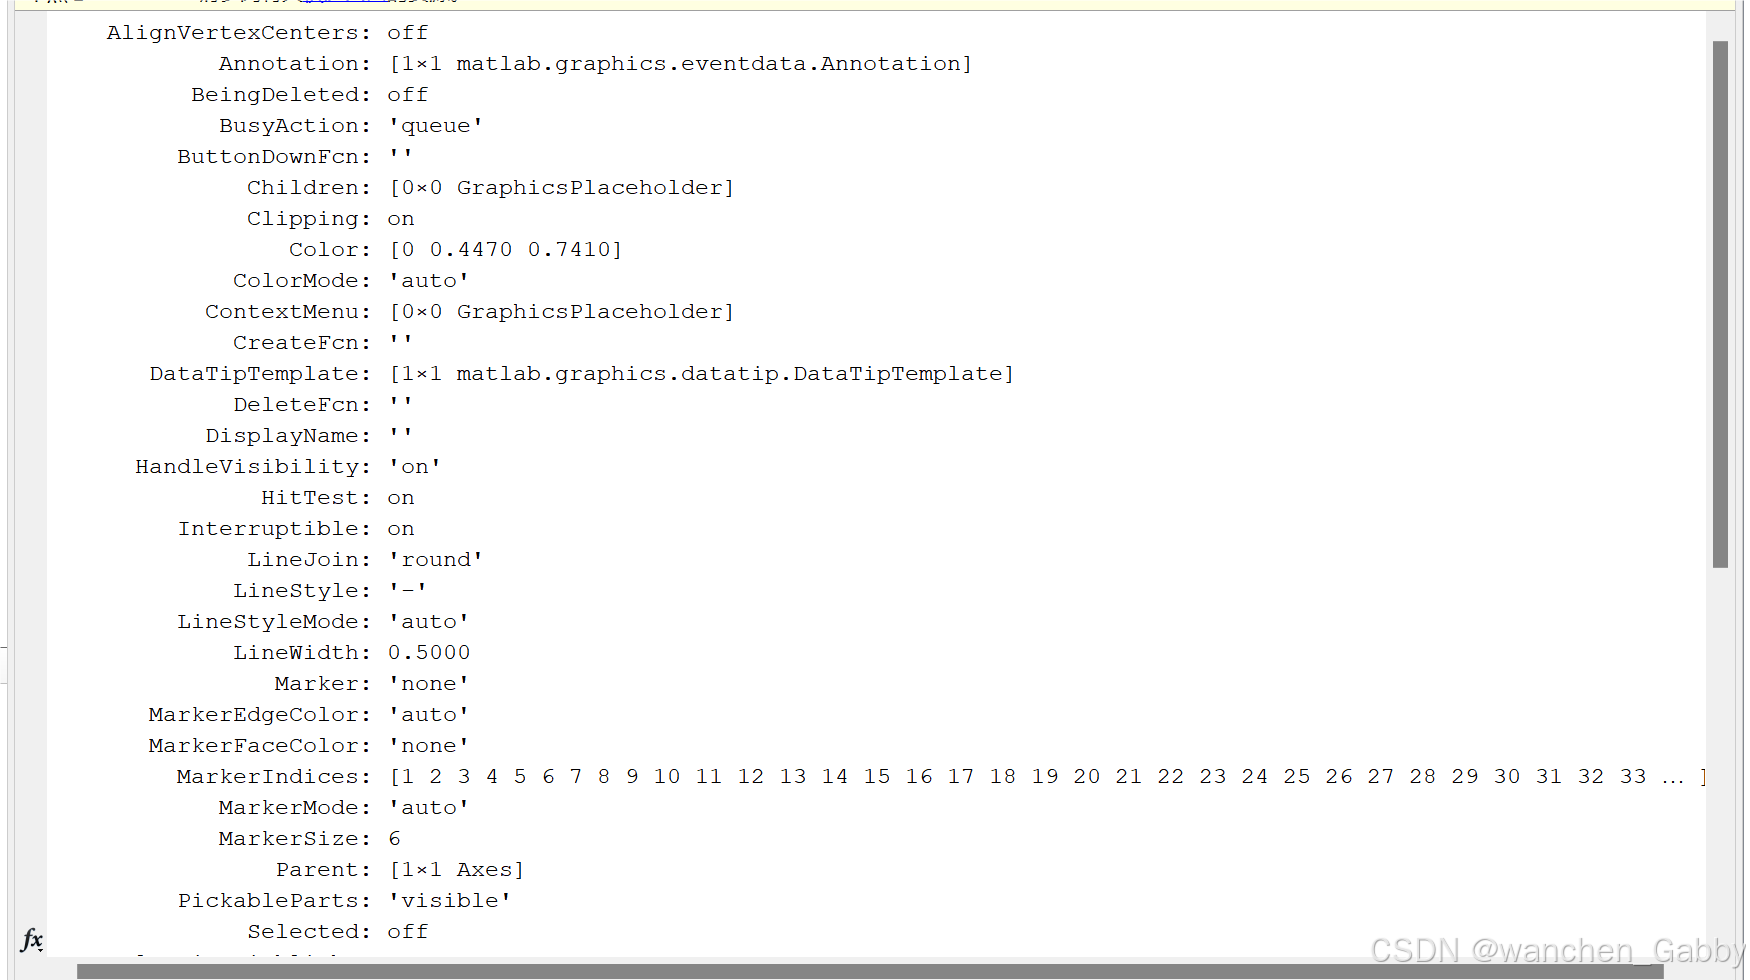Click the HandleVisibility 'on' value
The height and width of the screenshot is (980, 1750).
414,467
